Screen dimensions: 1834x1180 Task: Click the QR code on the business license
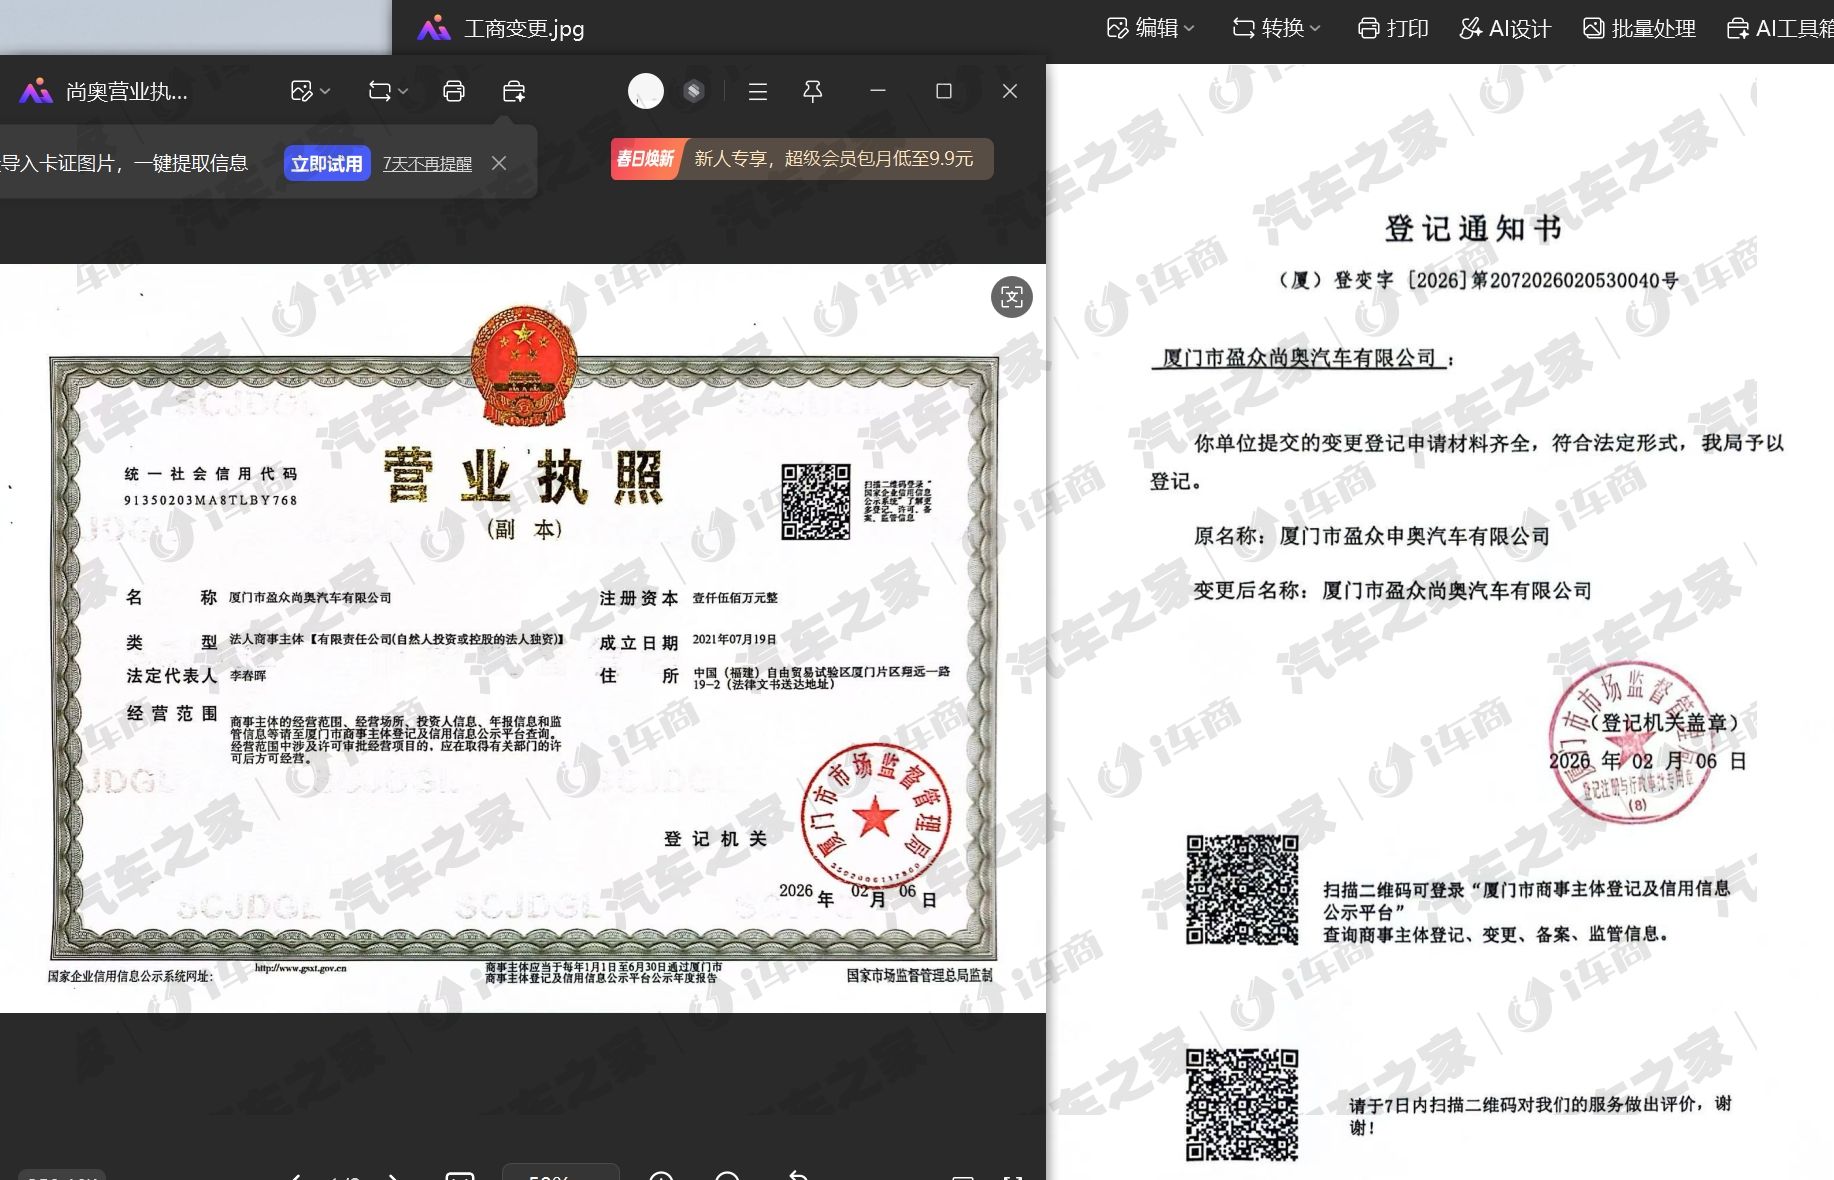pyautogui.click(x=816, y=502)
